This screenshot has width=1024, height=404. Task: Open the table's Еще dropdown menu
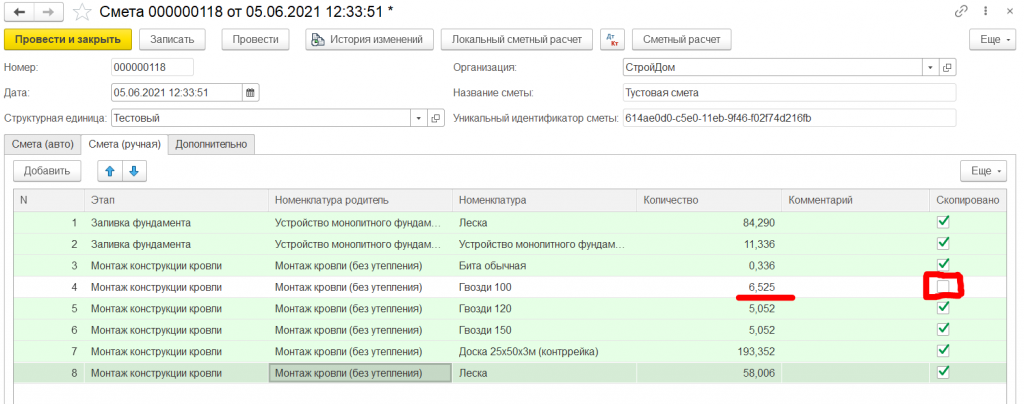986,171
